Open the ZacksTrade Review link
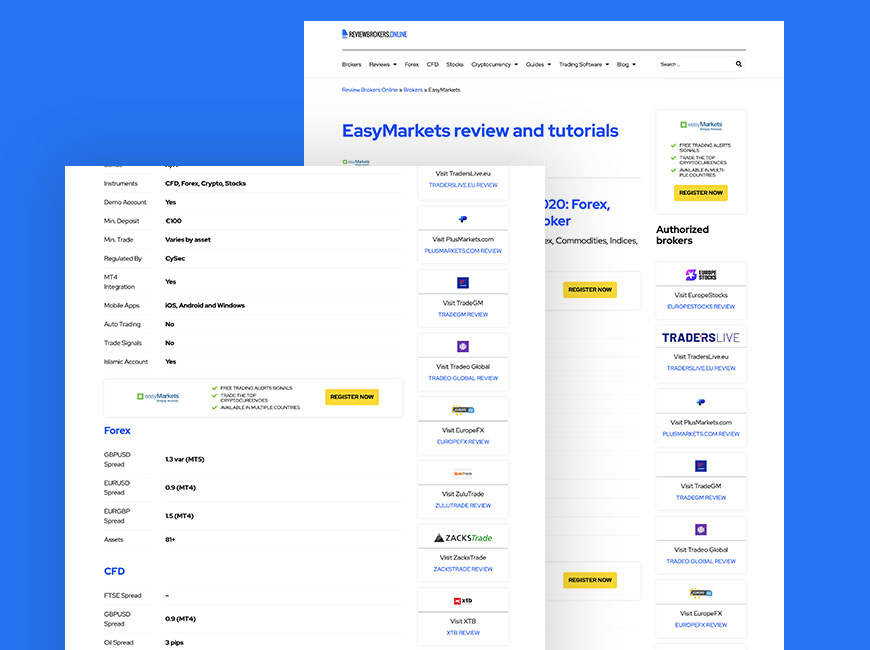 (463, 569)
